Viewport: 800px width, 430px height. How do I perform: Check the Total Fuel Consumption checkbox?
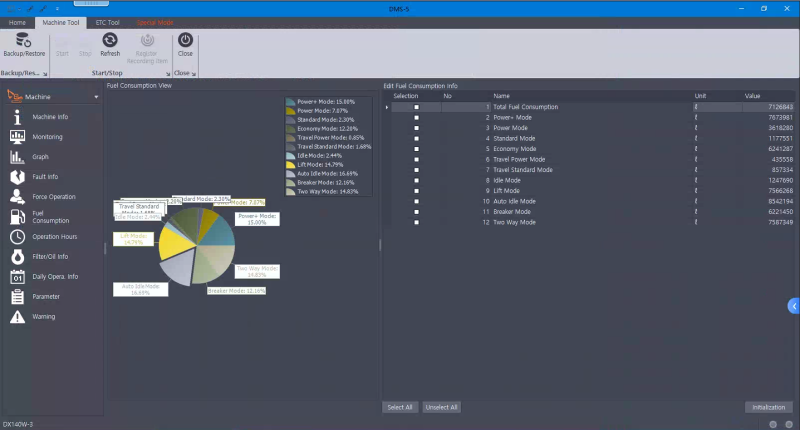(417, 107)
